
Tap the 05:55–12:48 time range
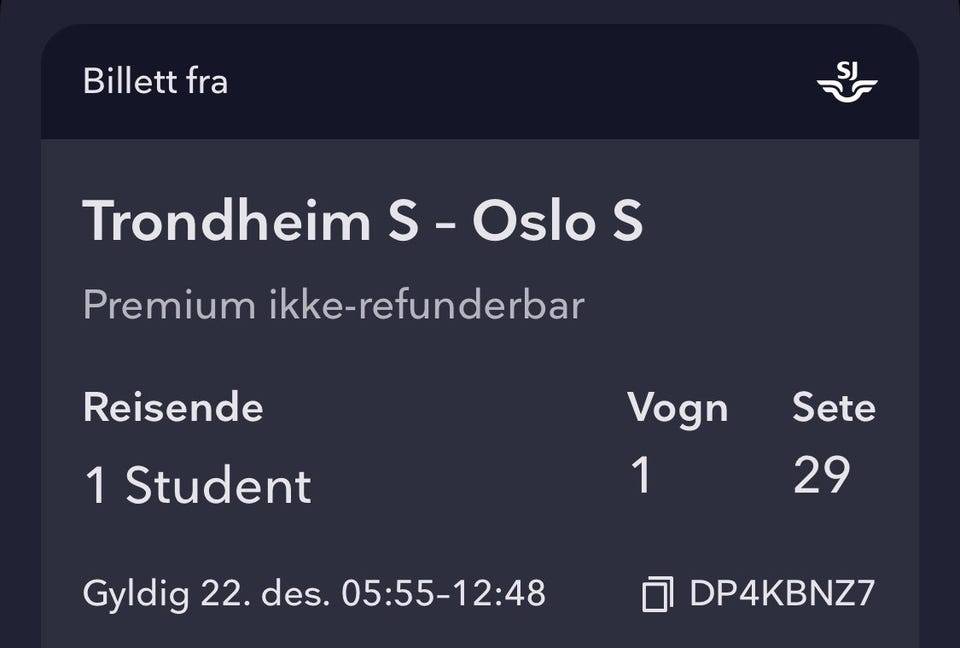443,593
